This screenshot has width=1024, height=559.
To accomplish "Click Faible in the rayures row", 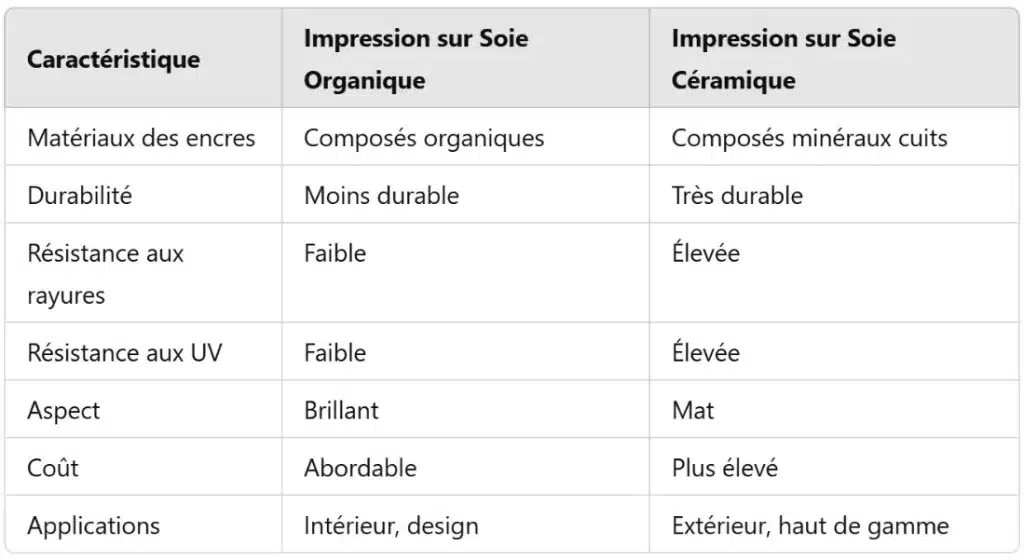I will [335, 253].
